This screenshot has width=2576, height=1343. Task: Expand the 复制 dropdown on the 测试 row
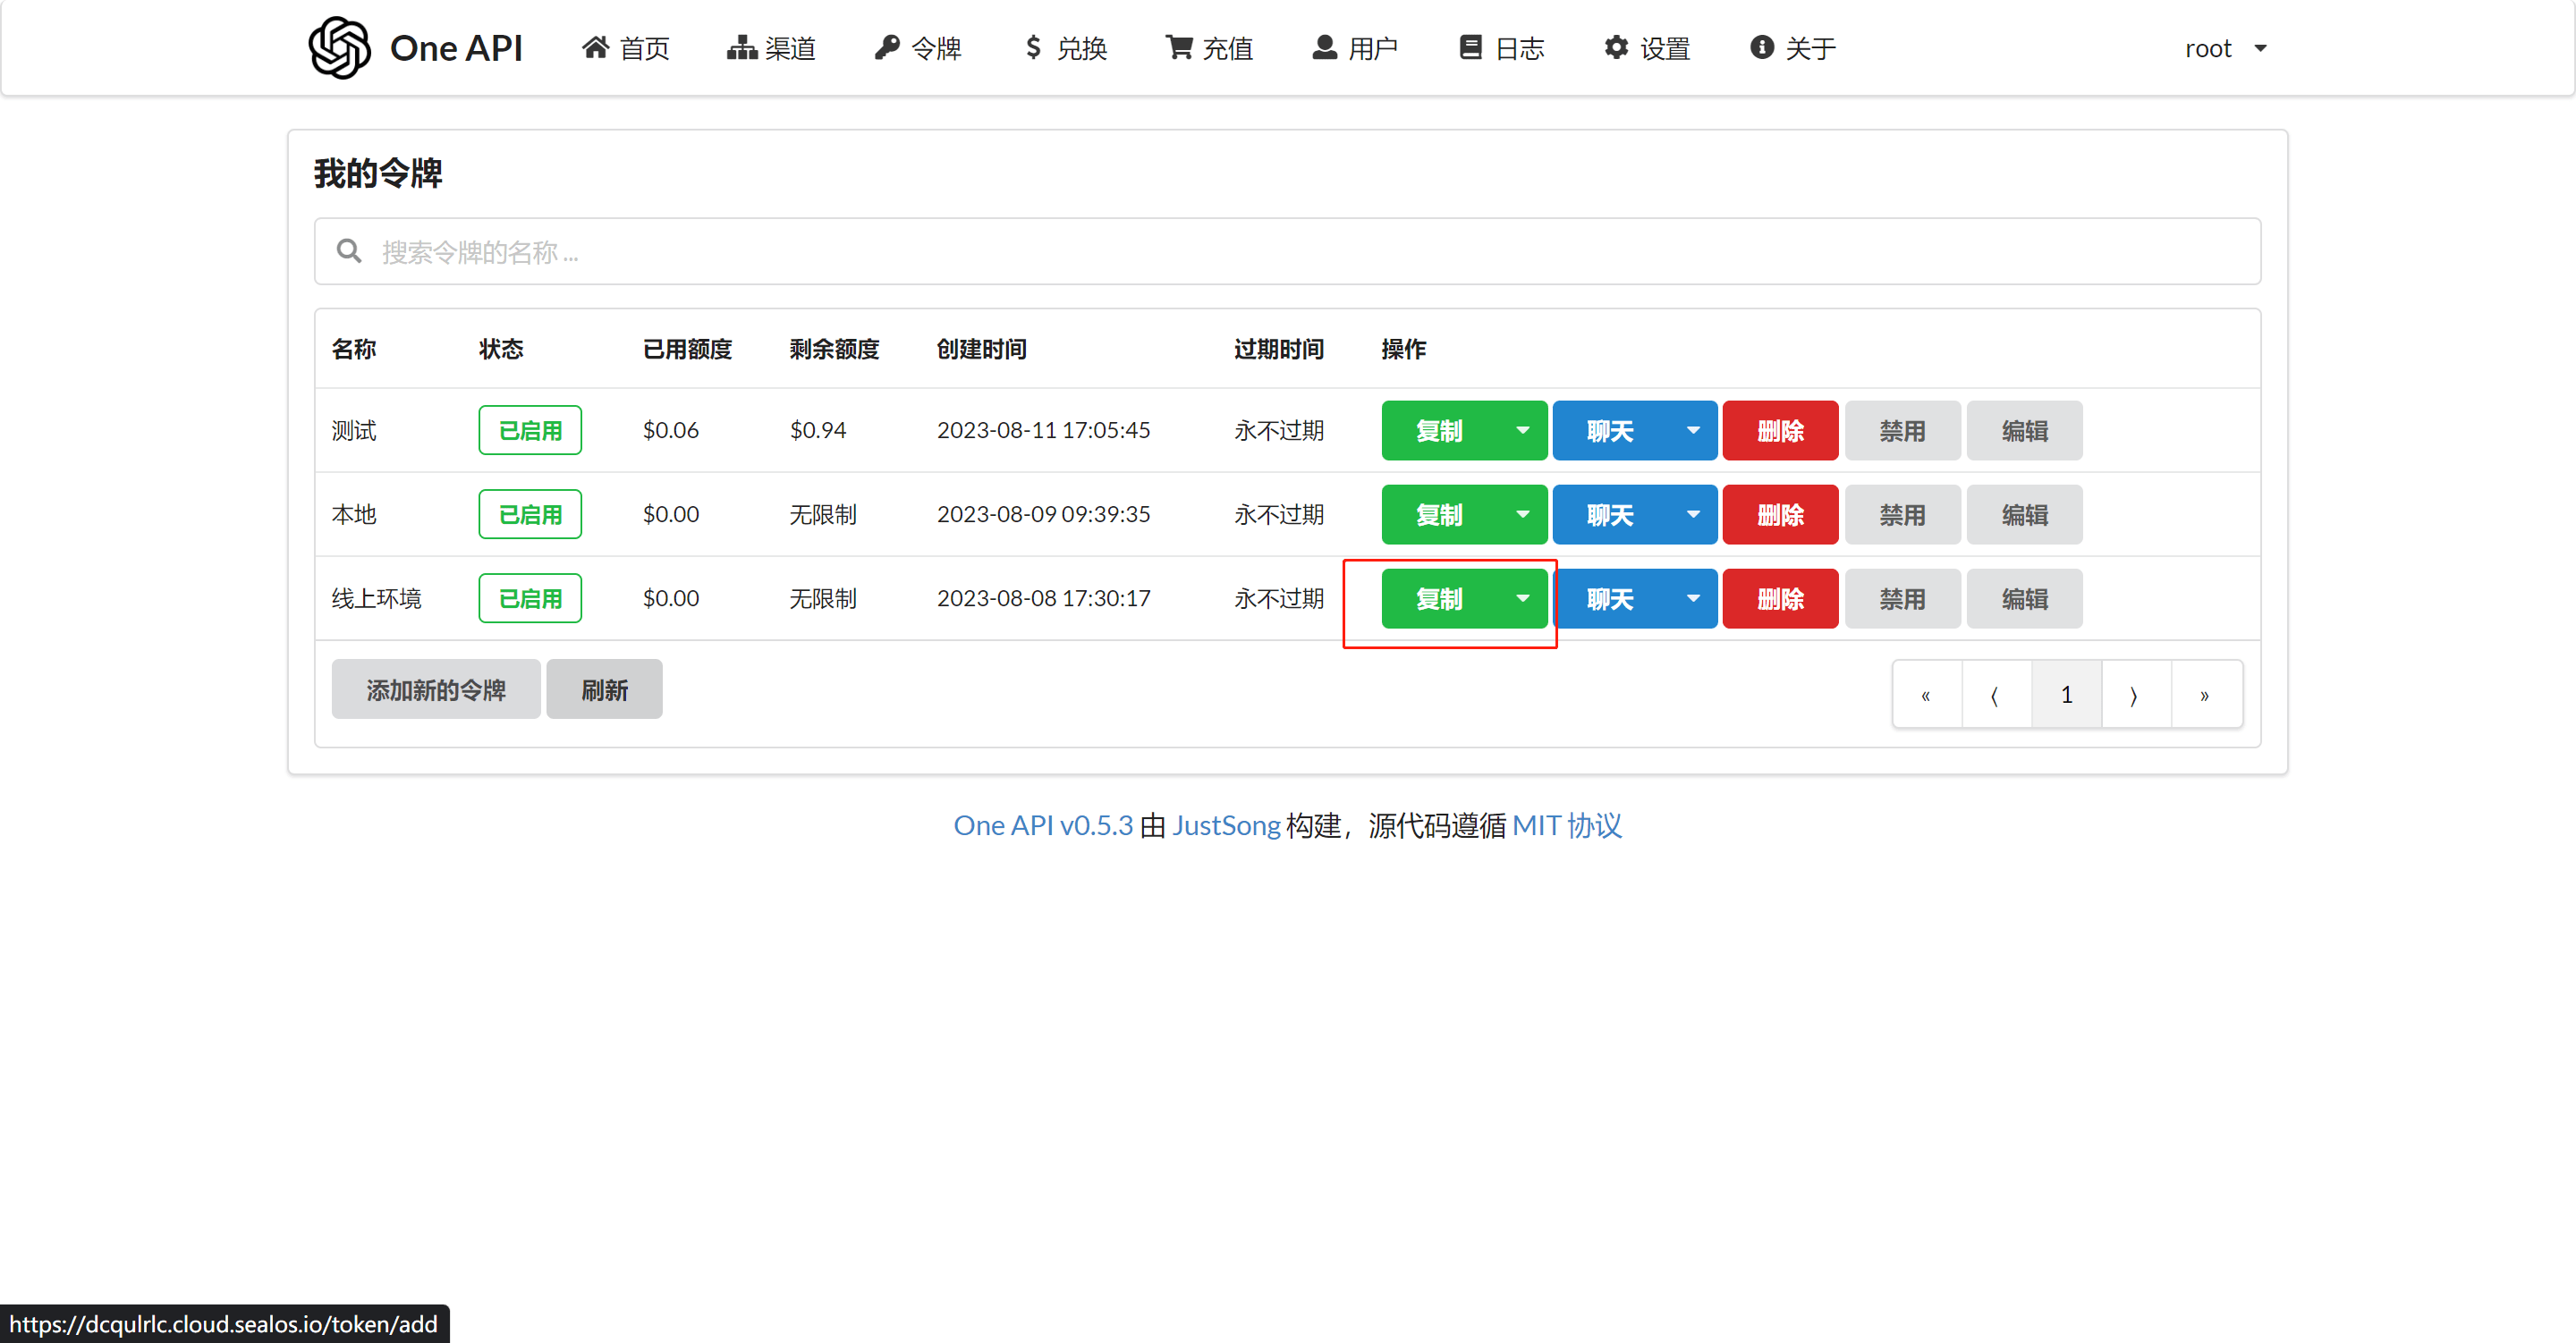point(1523,430)
